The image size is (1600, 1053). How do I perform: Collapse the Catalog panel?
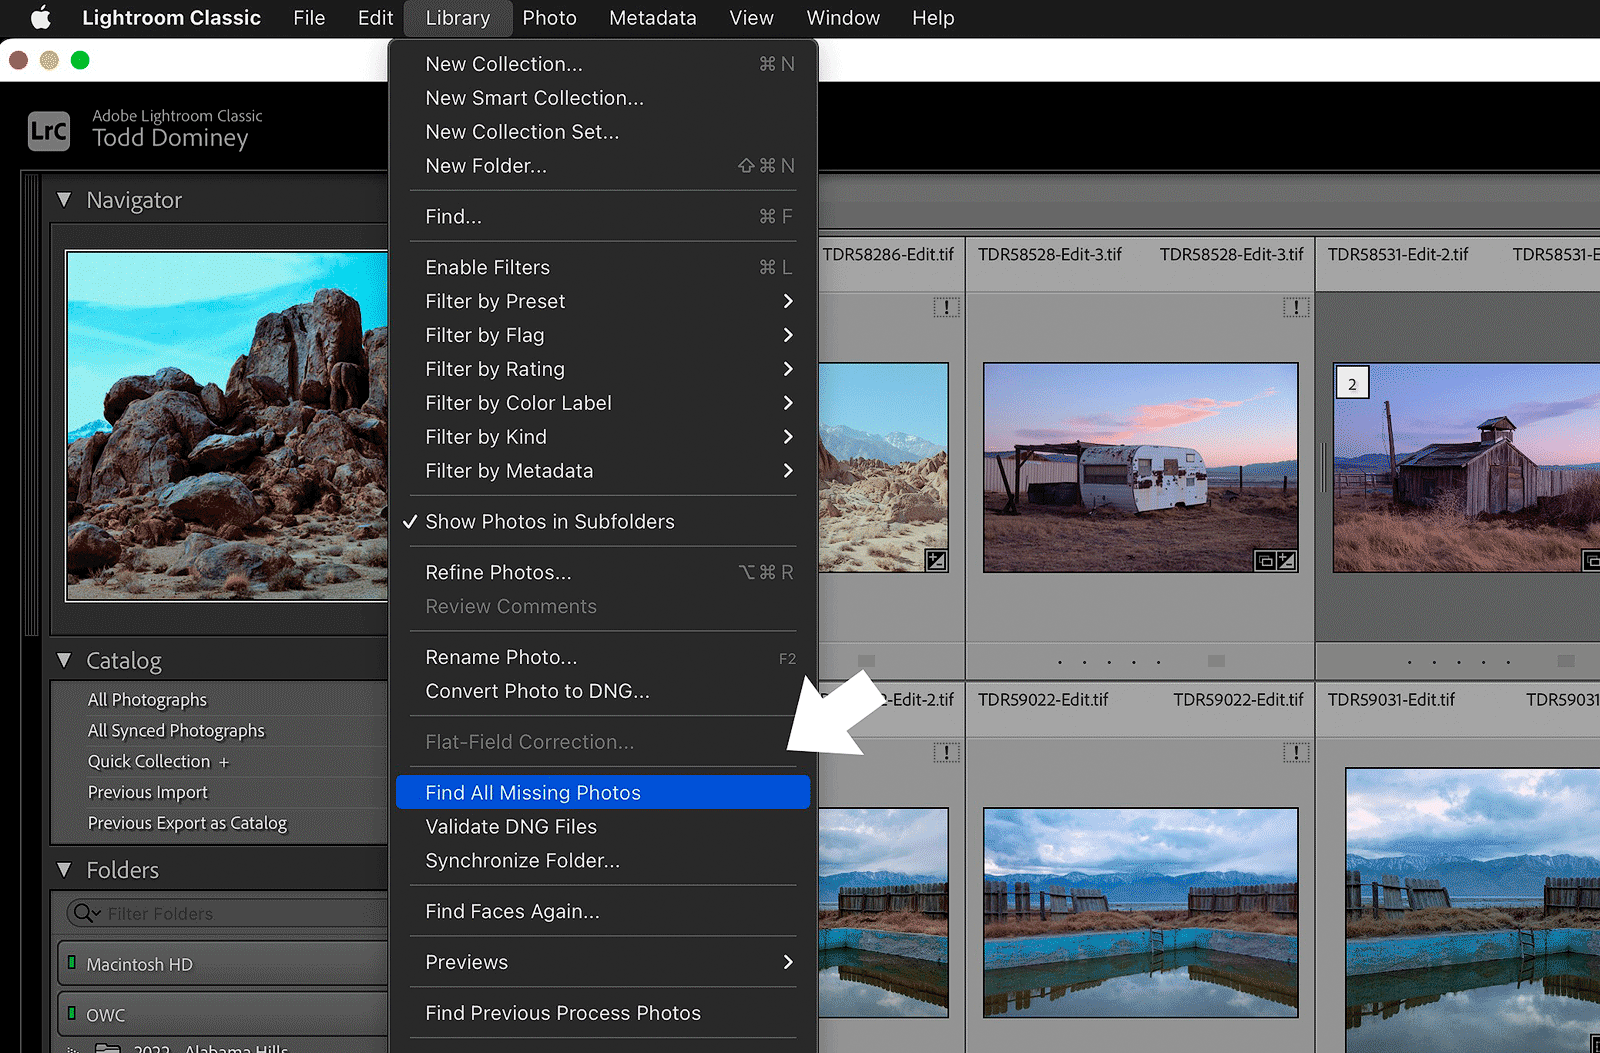click(x=65, y=660)
